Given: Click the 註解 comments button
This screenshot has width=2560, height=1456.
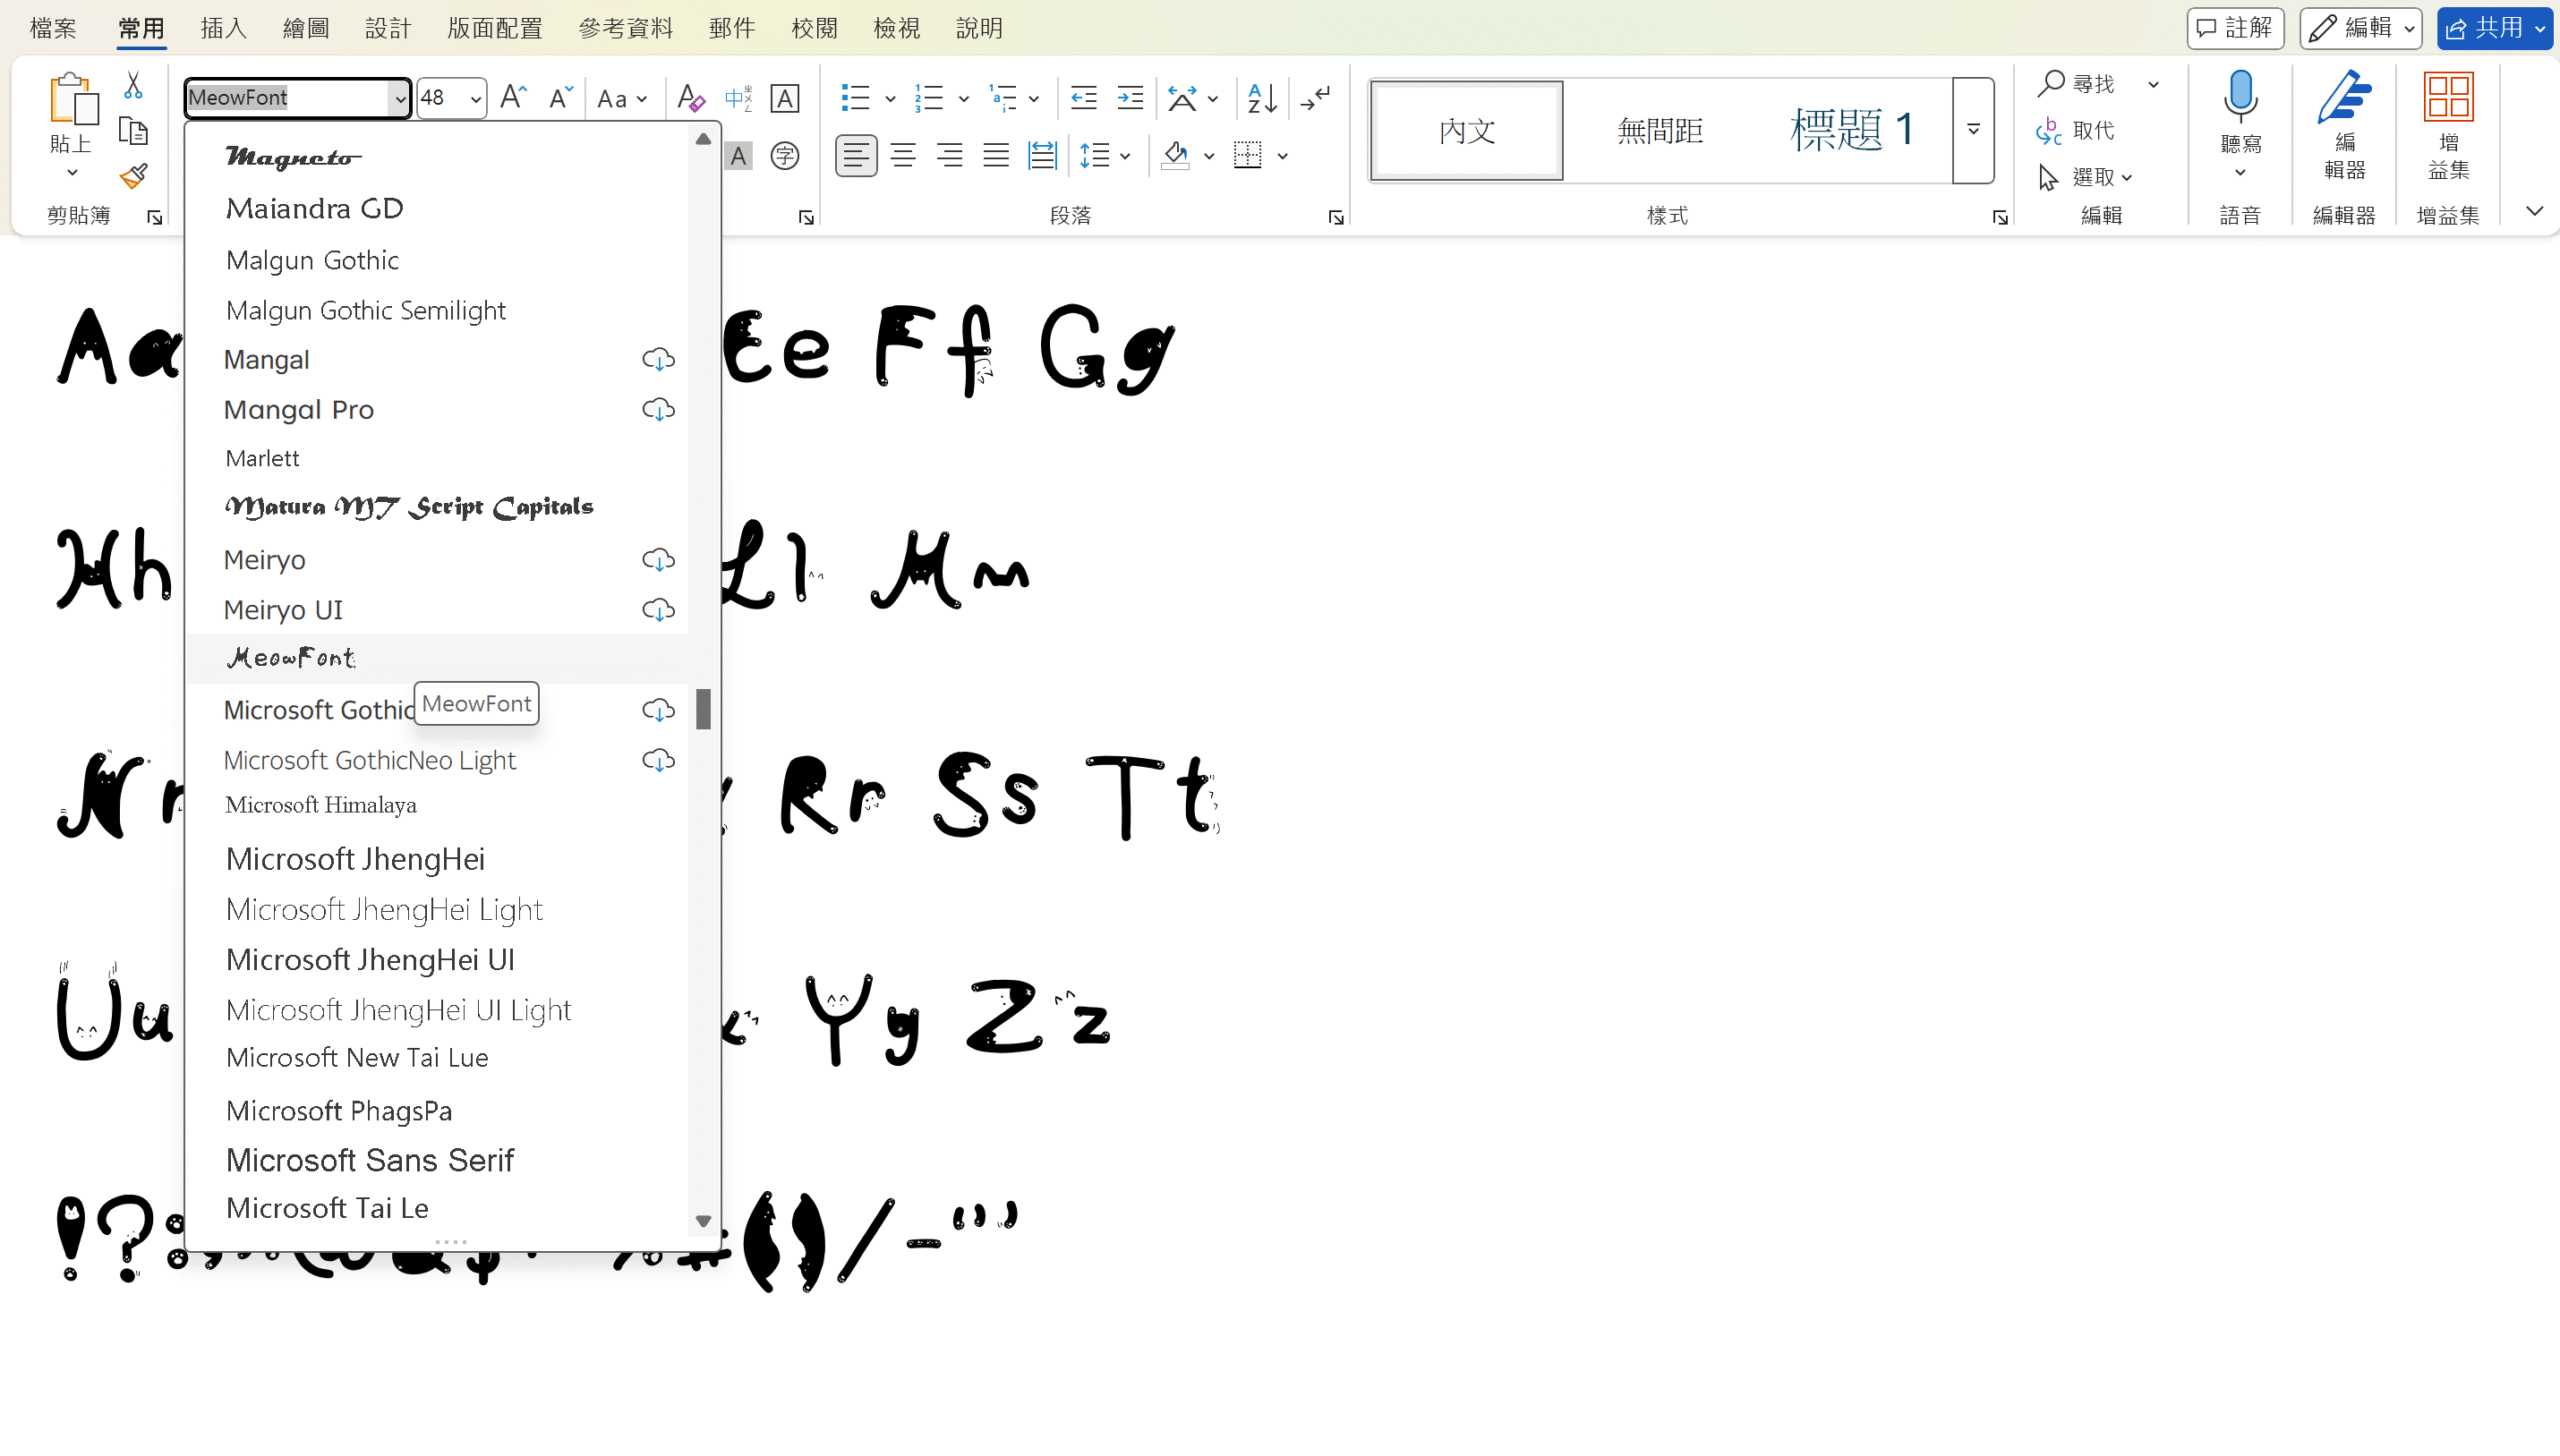Looking at the screenshot, I should (2235, 28).
